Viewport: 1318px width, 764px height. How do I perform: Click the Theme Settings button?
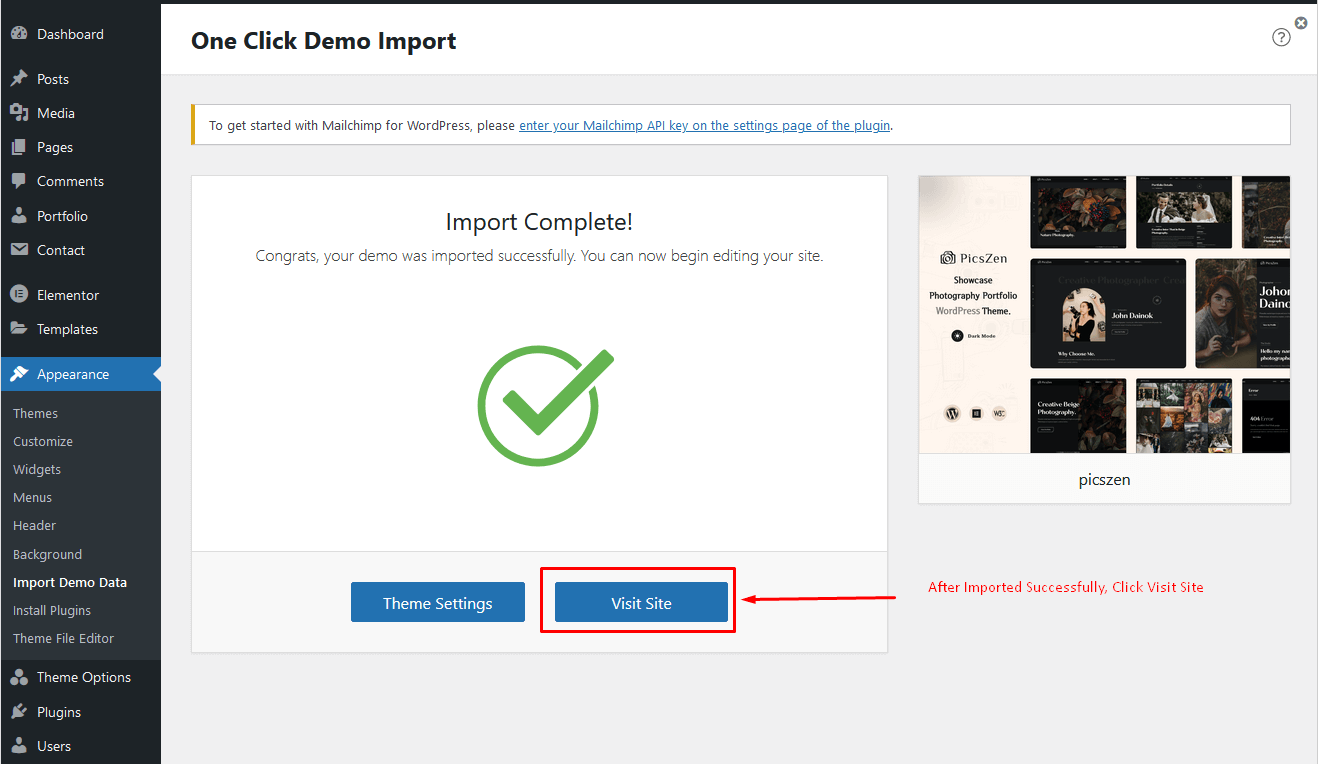point(438,602)
